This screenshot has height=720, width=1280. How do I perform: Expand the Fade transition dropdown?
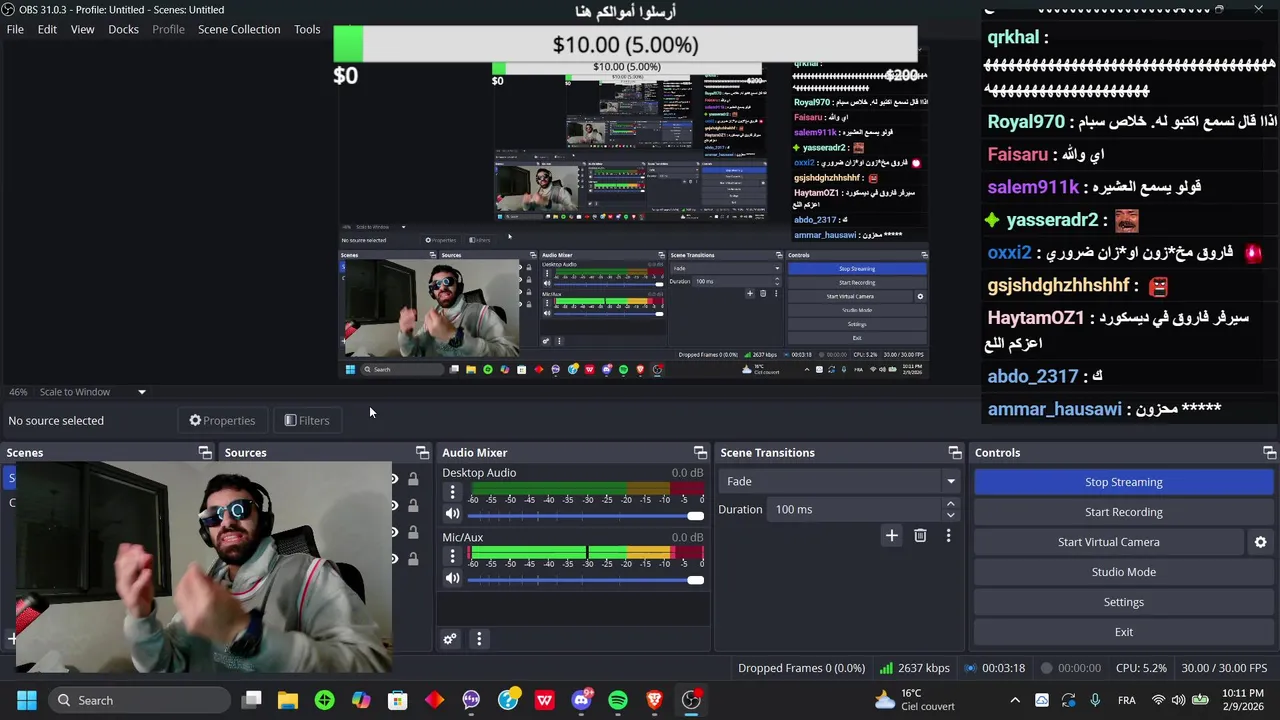click(840, 481)
